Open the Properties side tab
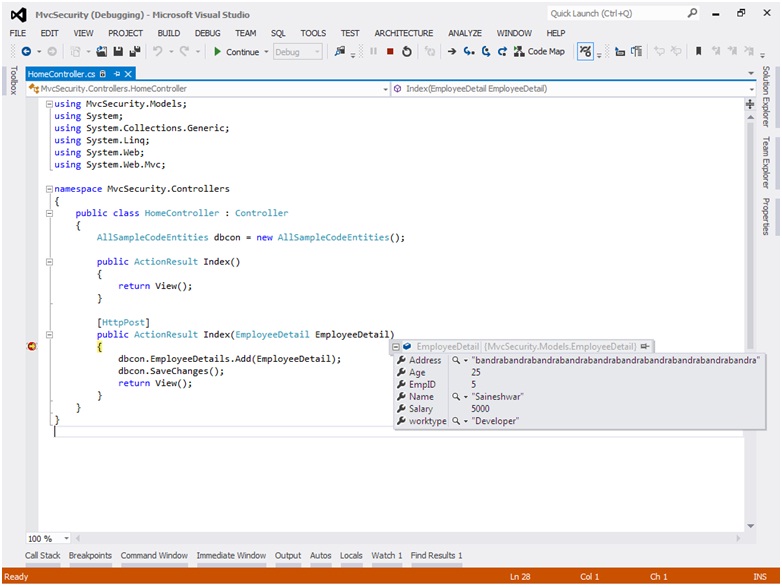This screenshot has width=782, height=587. coord(766,216)
